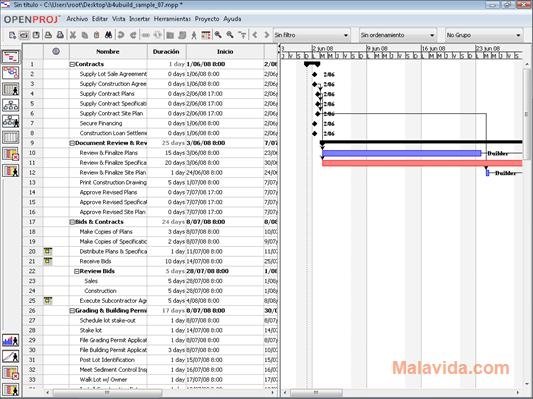Open the Network diagram view in sidebar
The image size is (533, 399).
(x=11, y=73)
